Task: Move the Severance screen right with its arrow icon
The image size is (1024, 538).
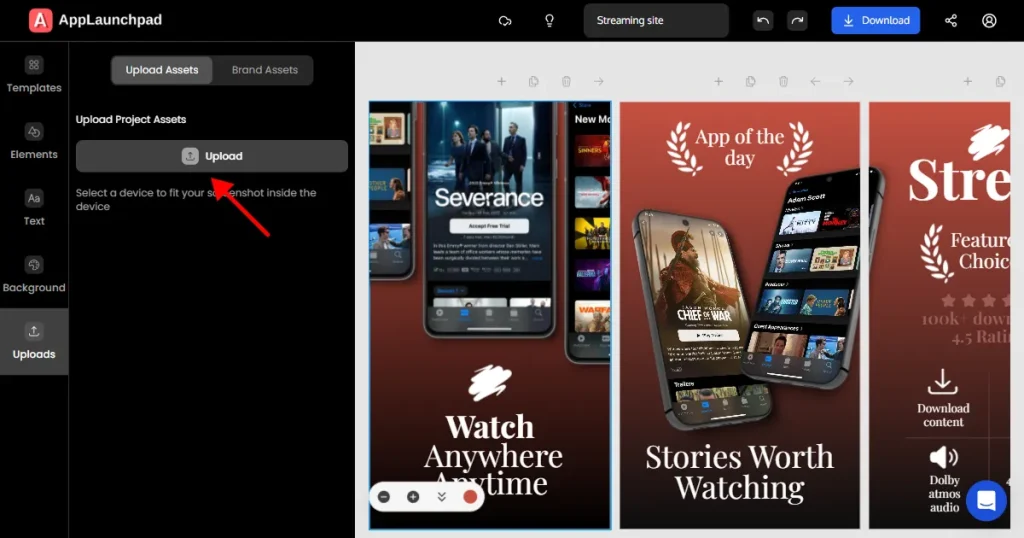Action: click(x=598, y=82)
